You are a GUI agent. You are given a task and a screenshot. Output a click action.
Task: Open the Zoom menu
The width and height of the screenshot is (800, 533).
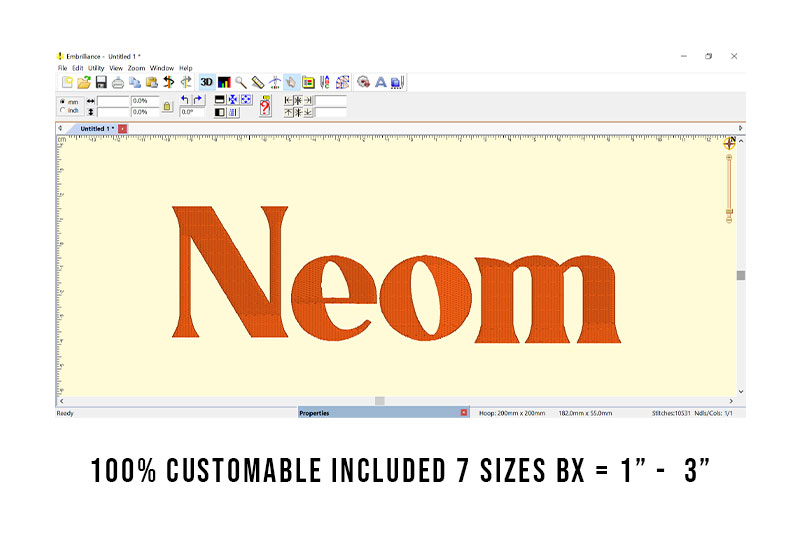[x=136, y=68]
